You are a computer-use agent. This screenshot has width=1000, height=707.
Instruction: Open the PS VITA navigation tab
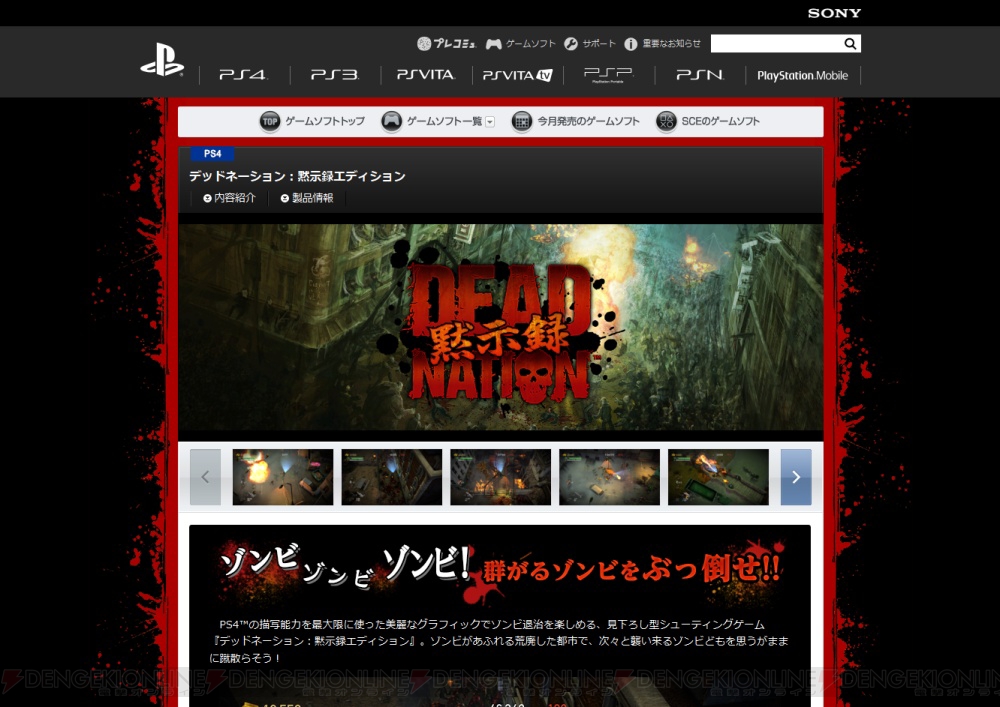(x=426, y=75)
